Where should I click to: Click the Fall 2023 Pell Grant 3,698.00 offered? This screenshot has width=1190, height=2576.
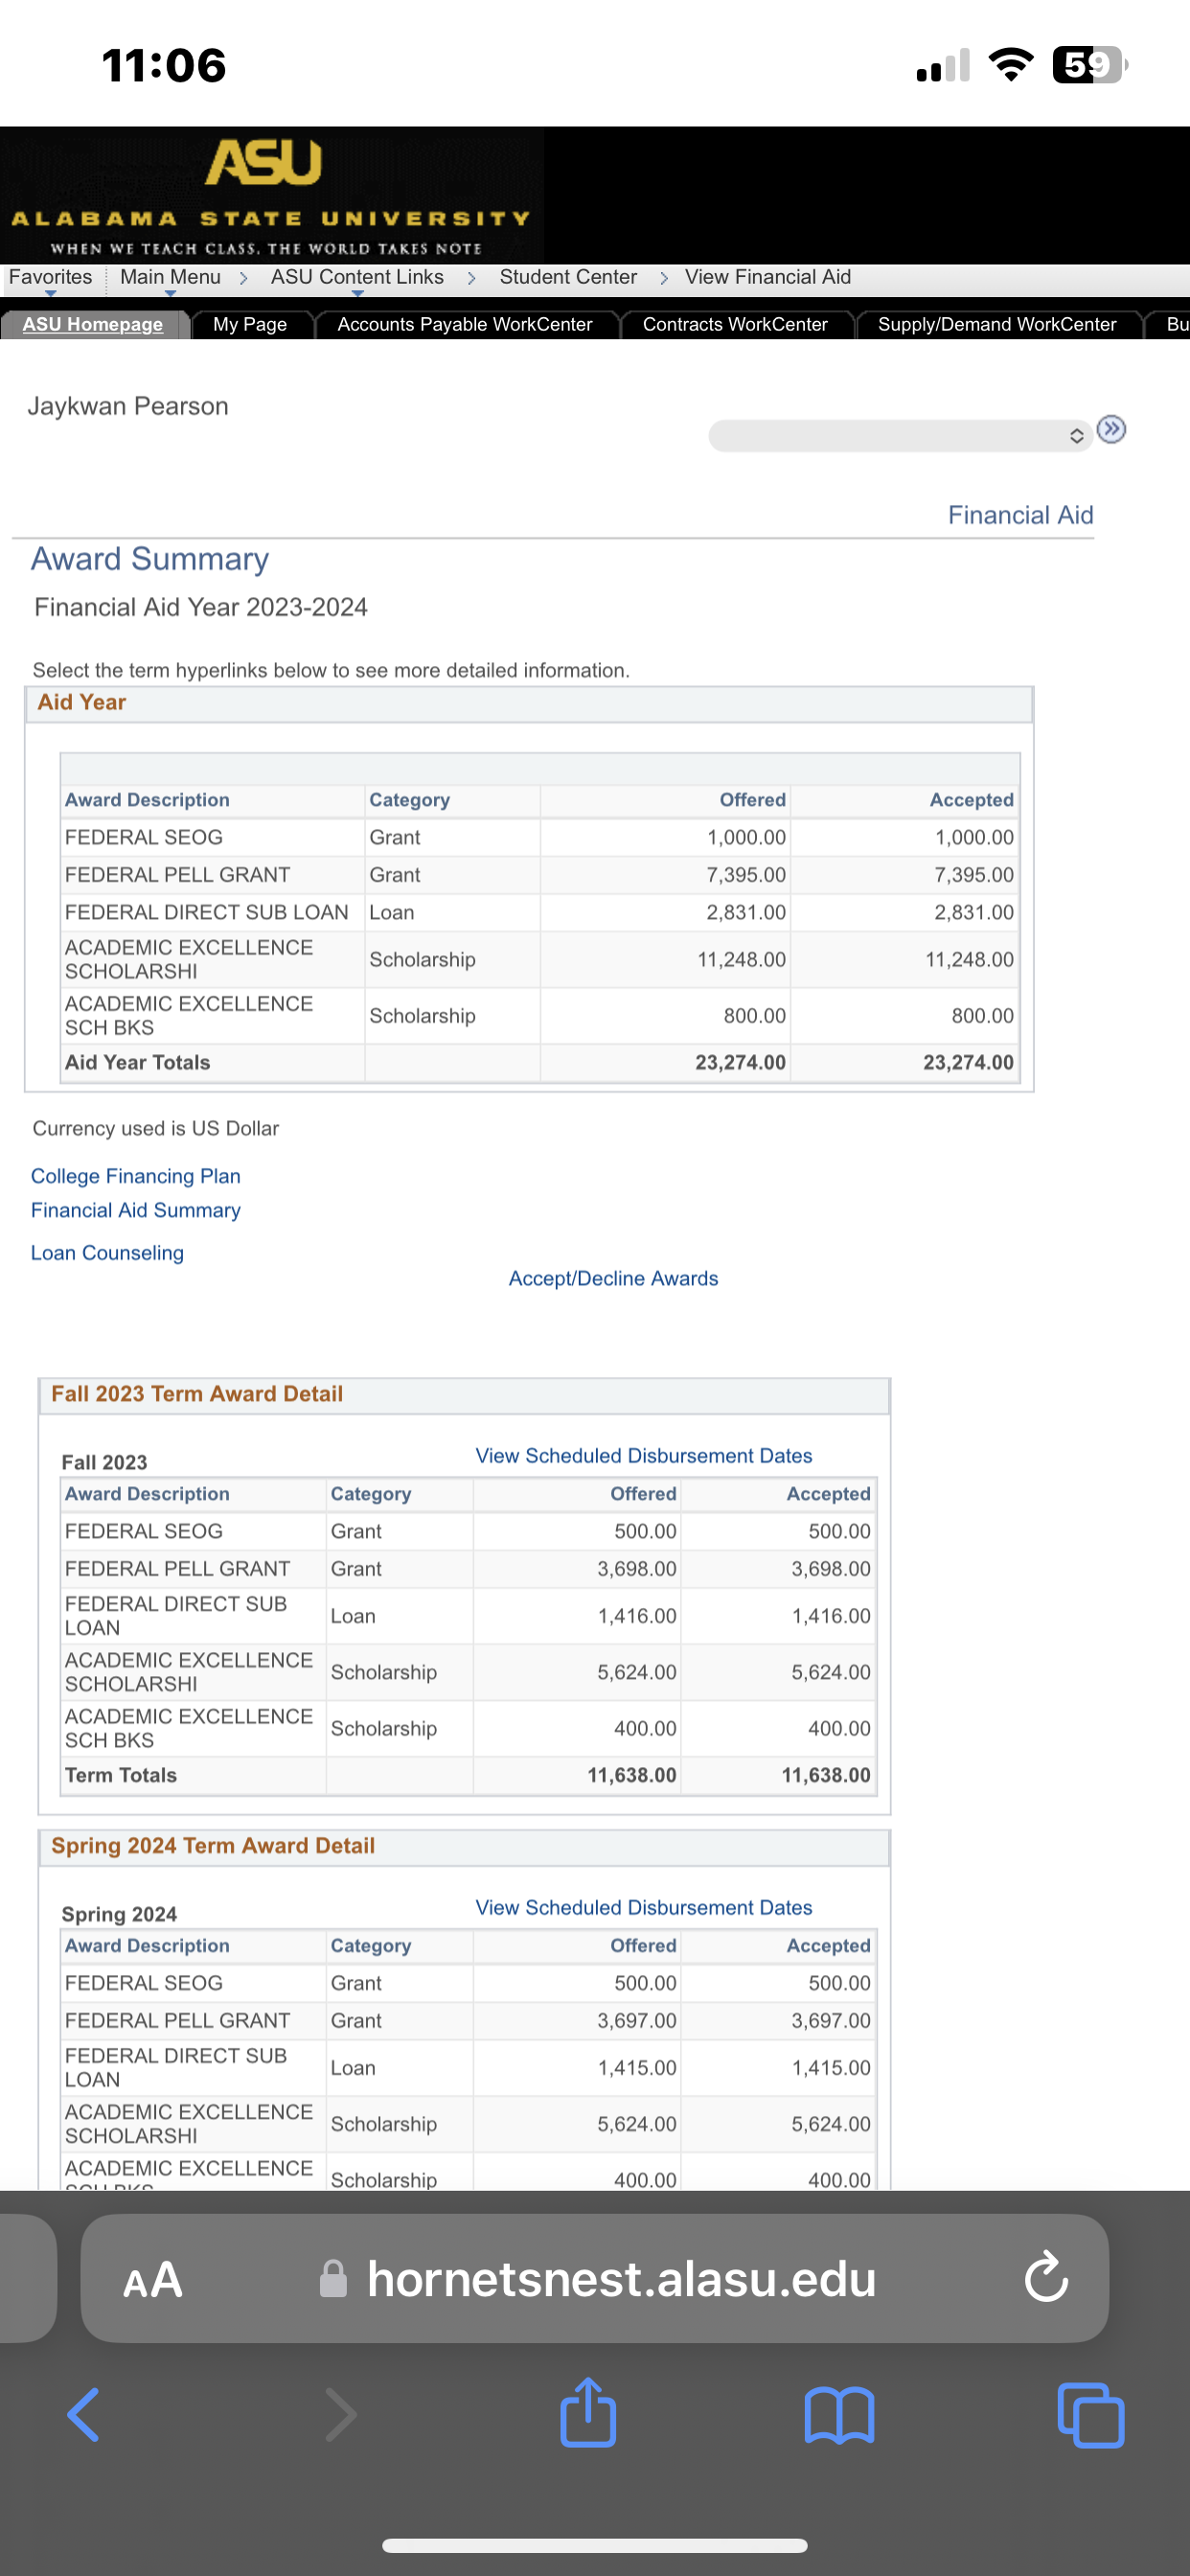tap(637, 1569)
